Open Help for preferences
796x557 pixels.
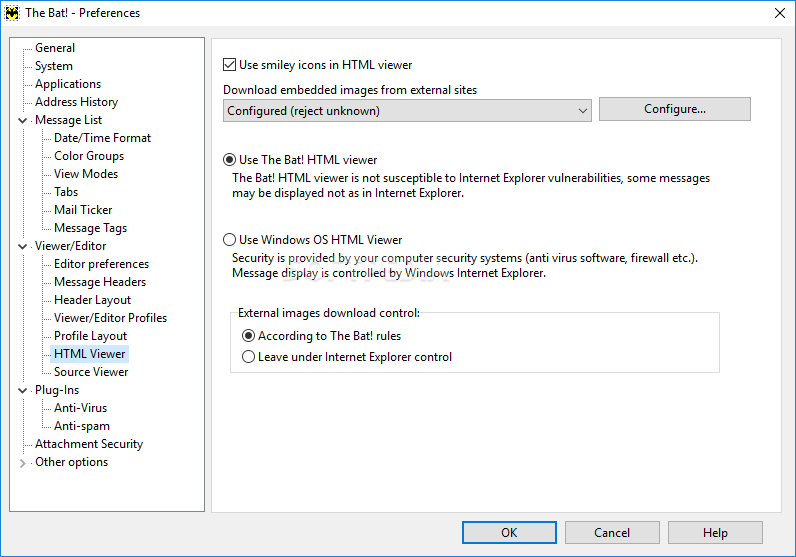coord(715,533)
